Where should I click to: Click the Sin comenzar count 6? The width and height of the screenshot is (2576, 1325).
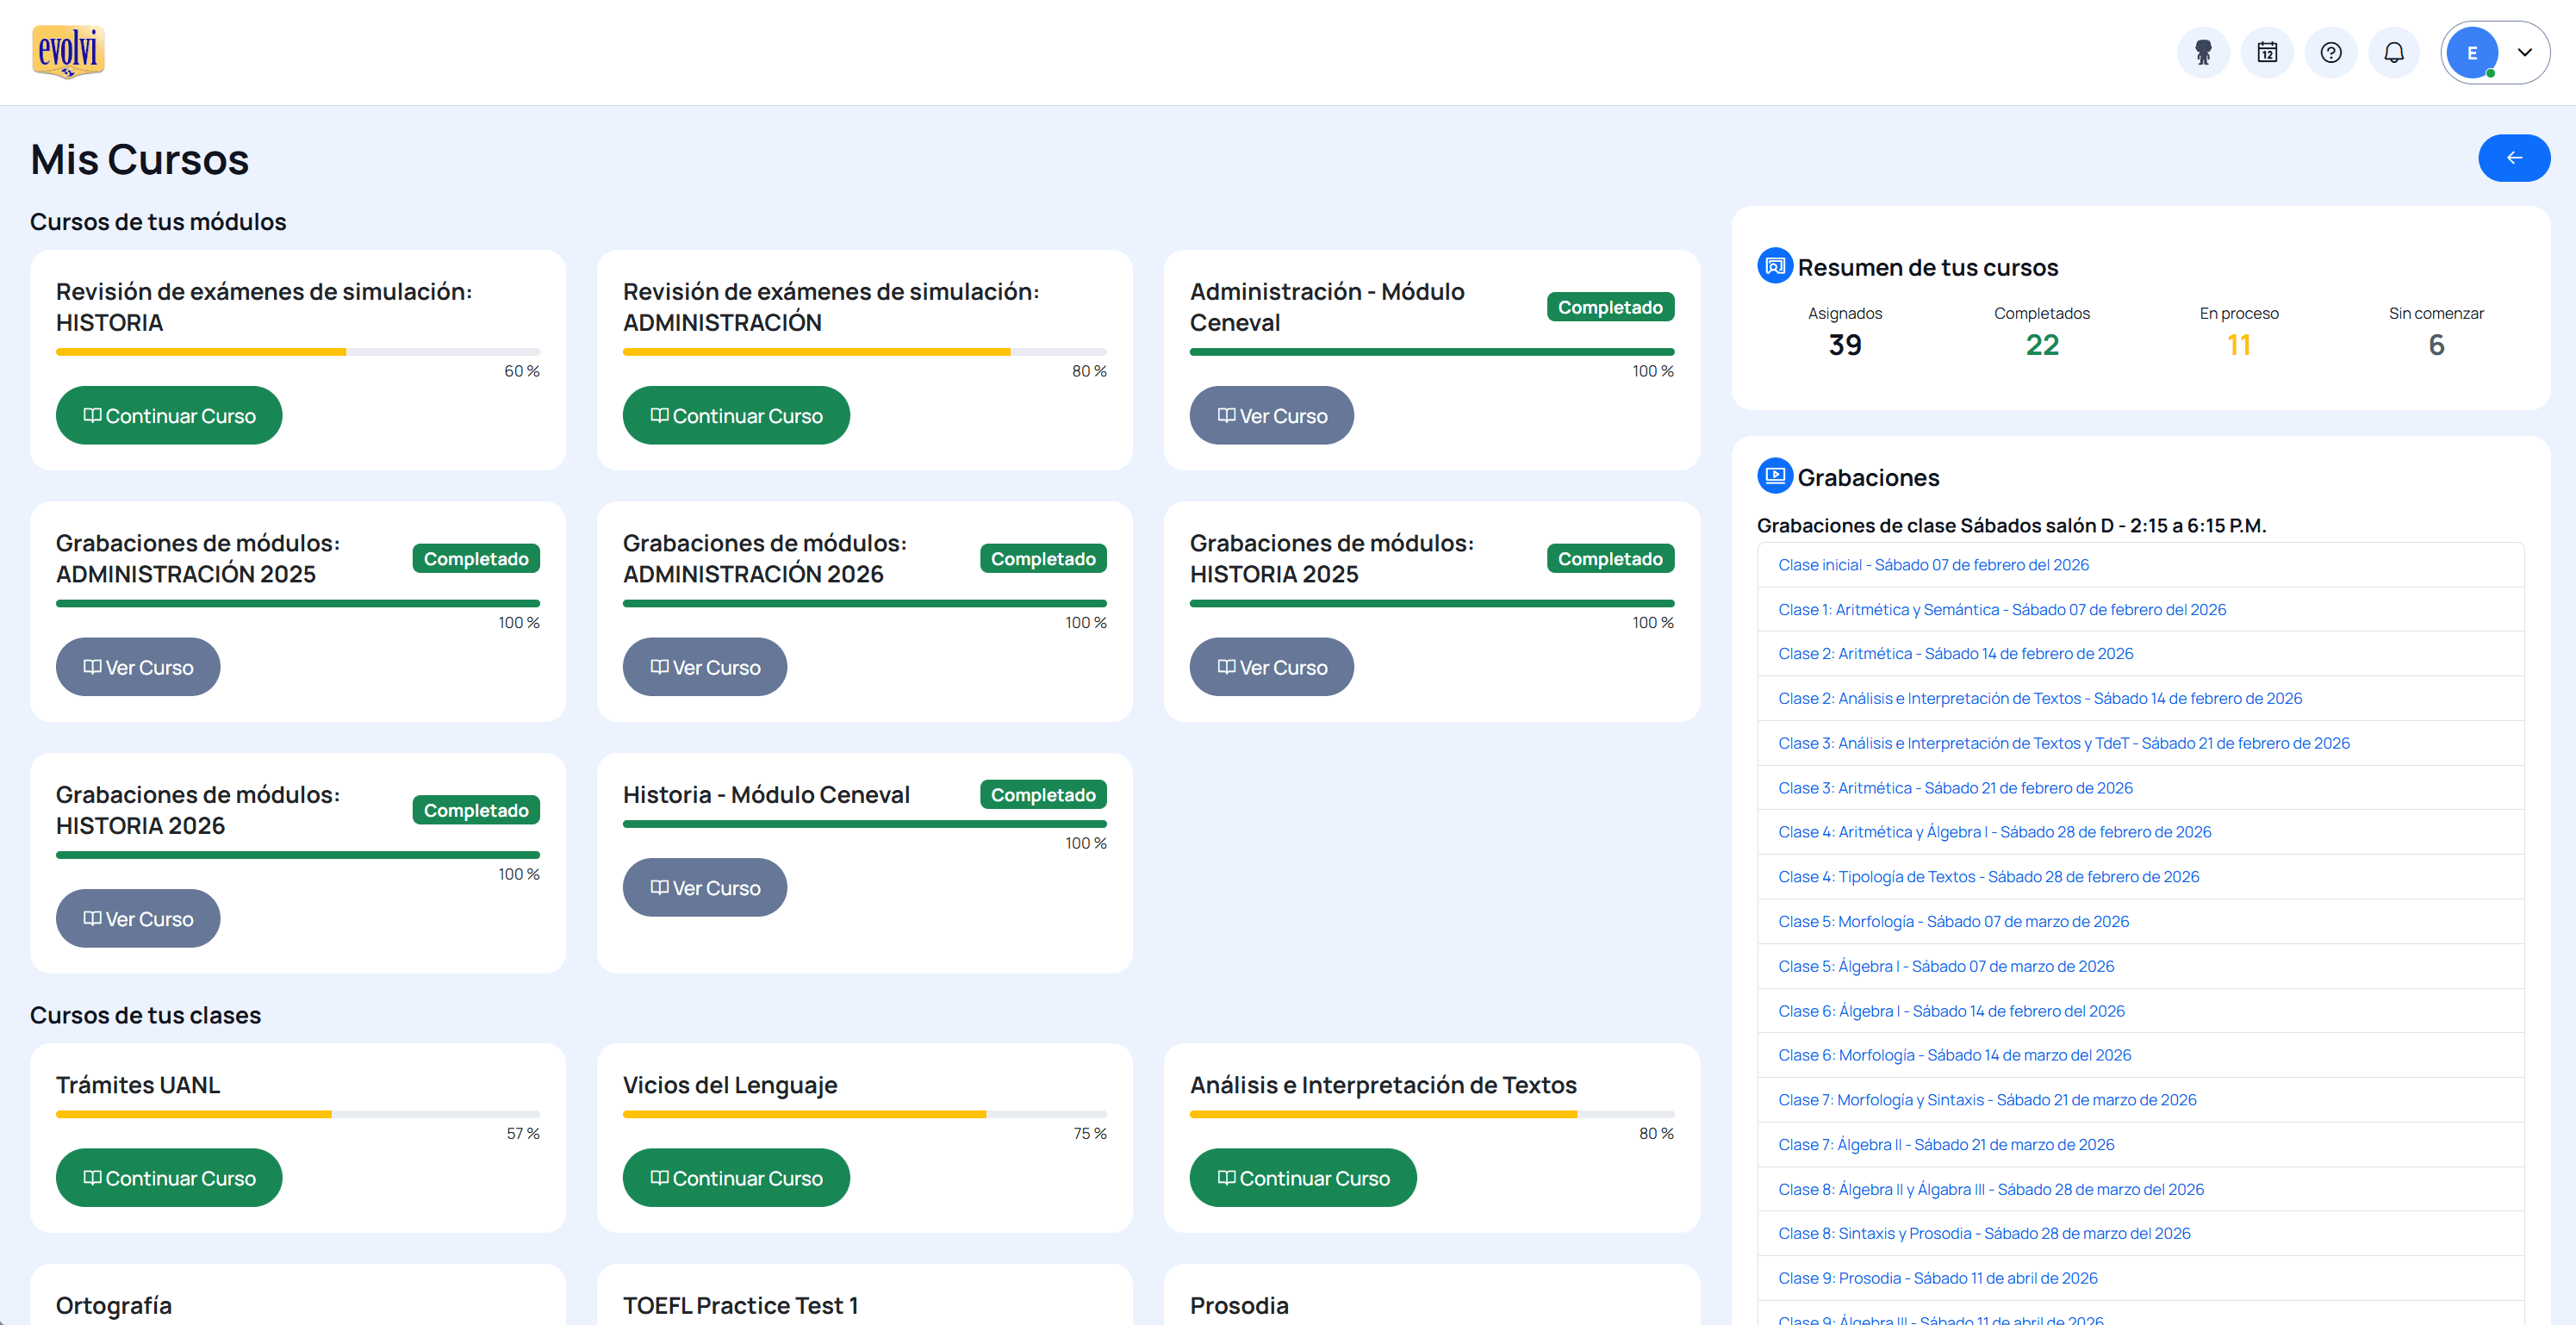(x=2436, y=345)
